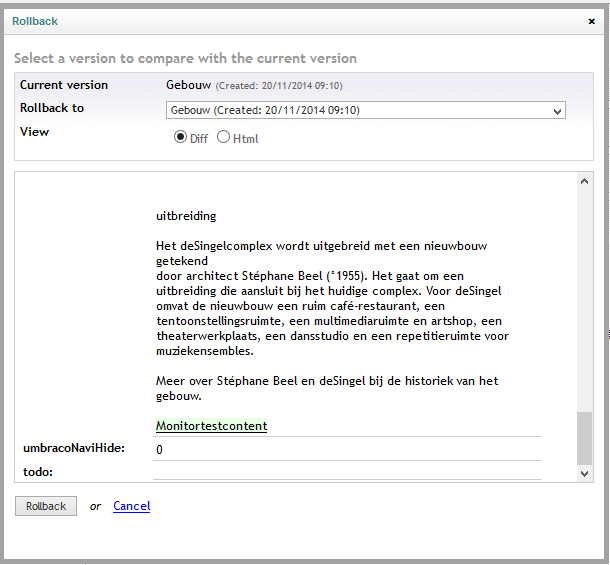
Task: Click the umbracoNaviHide value 0
Action: click(x=159, y=449)
